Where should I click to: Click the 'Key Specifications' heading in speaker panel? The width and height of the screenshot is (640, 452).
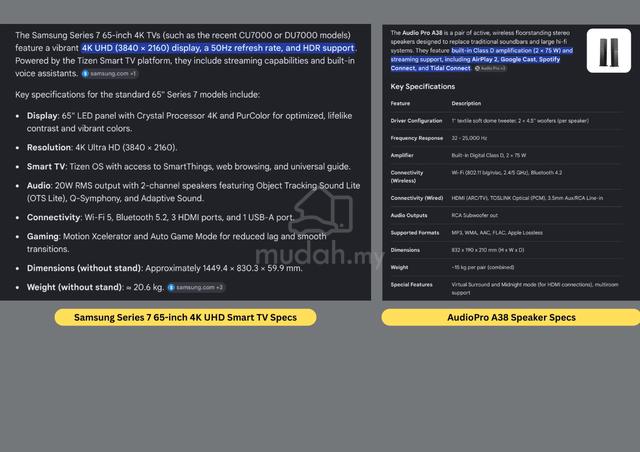(422, 87)
